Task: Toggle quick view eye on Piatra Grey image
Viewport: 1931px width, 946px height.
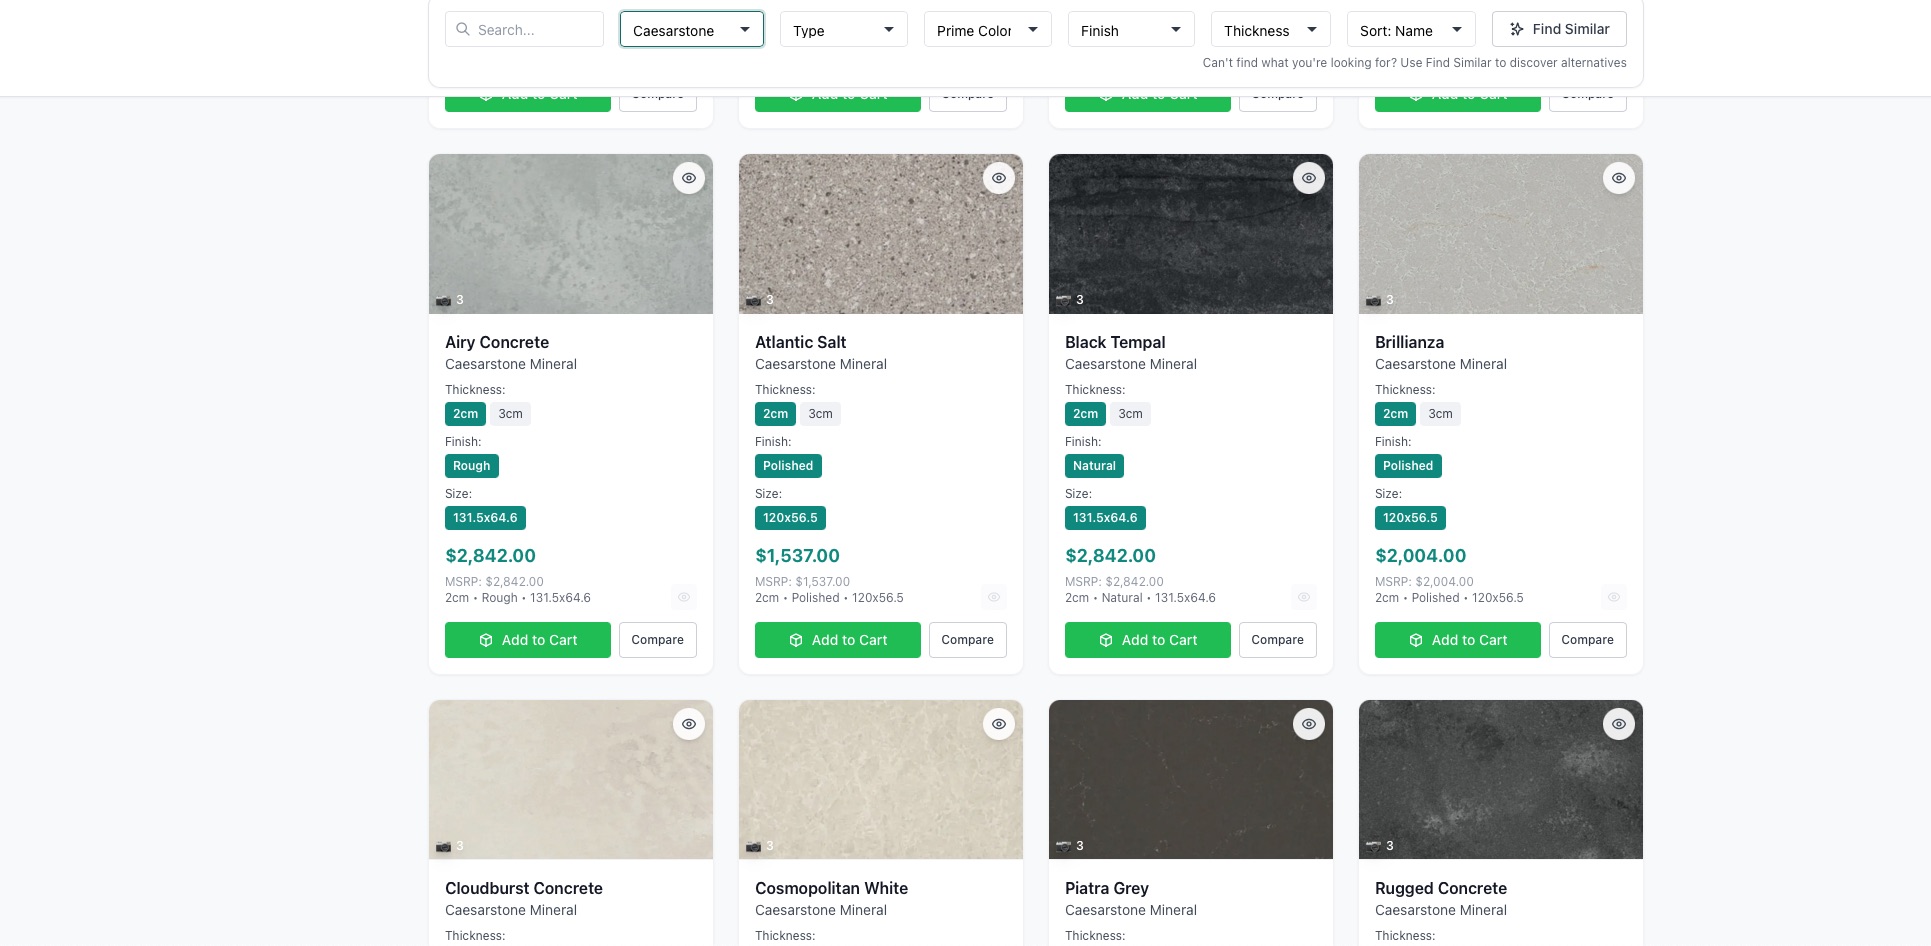Action: (x=1309, y=724)
